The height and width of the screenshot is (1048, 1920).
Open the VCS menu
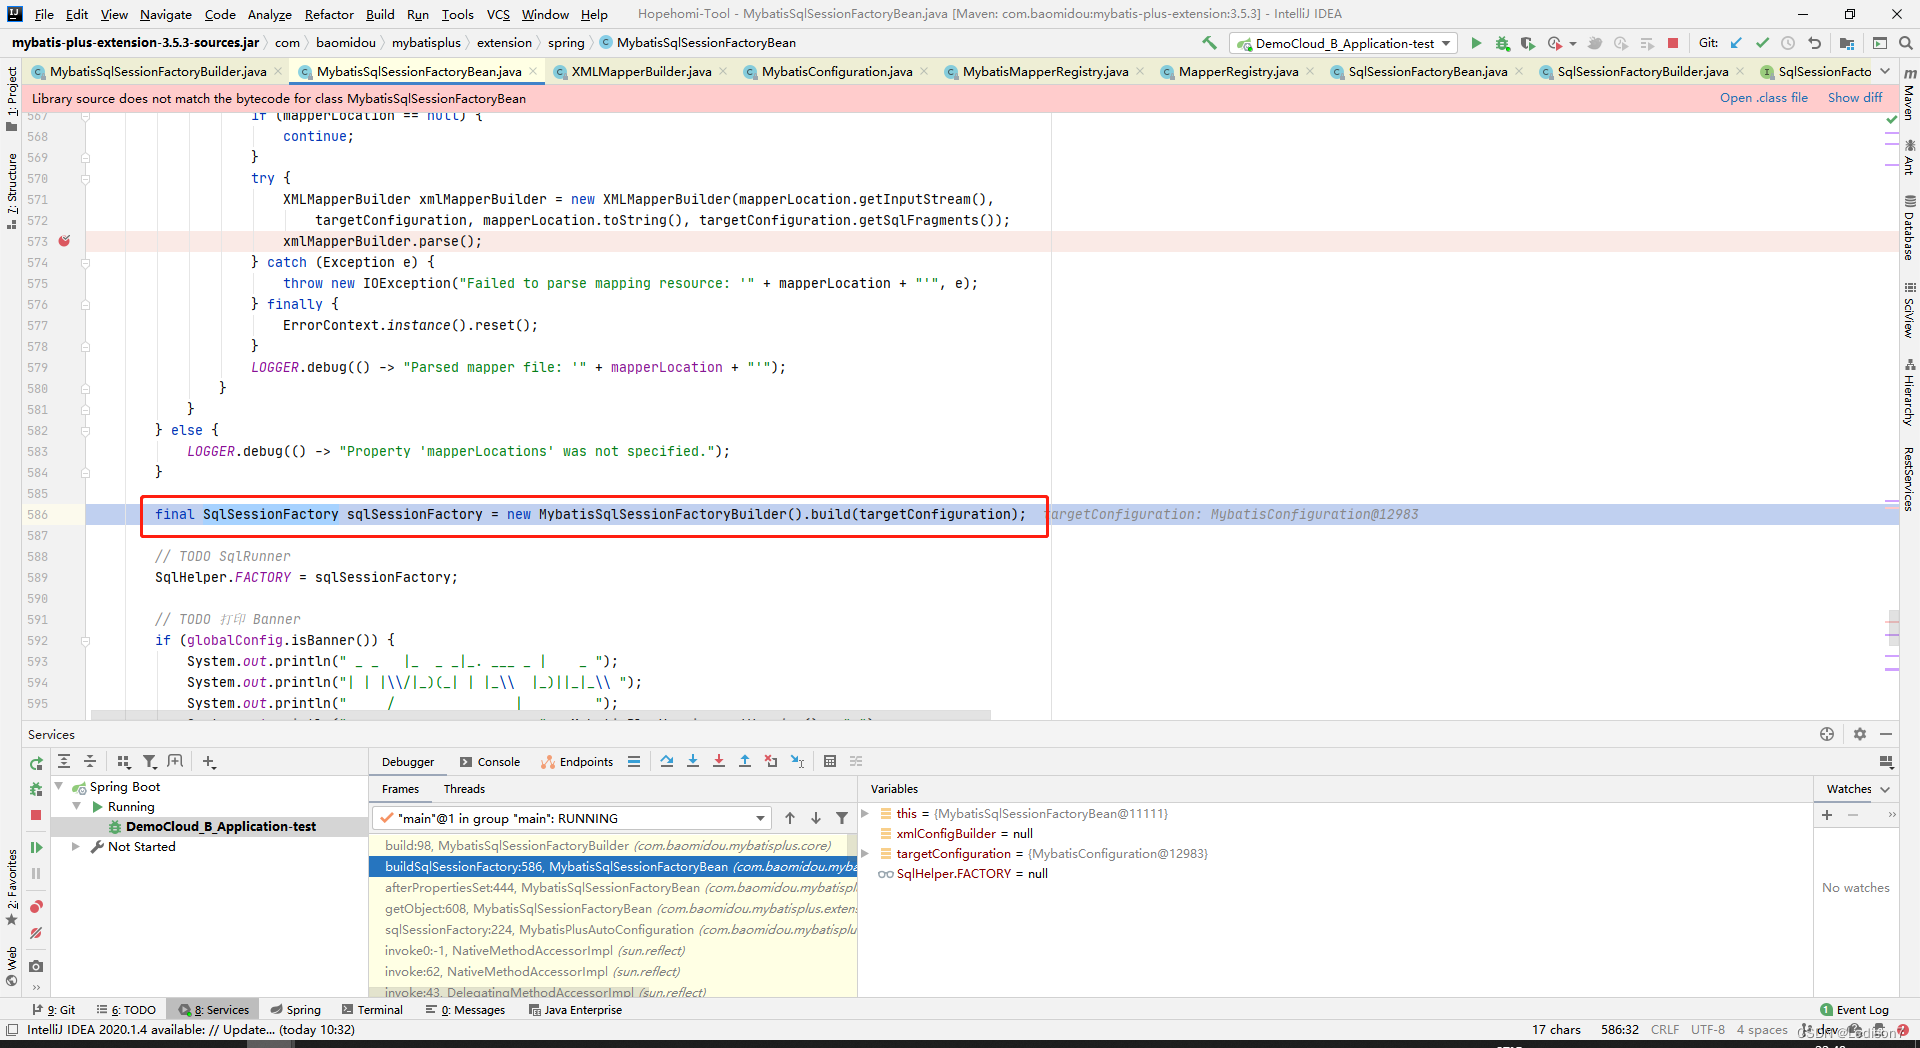[x=498, y=14]
